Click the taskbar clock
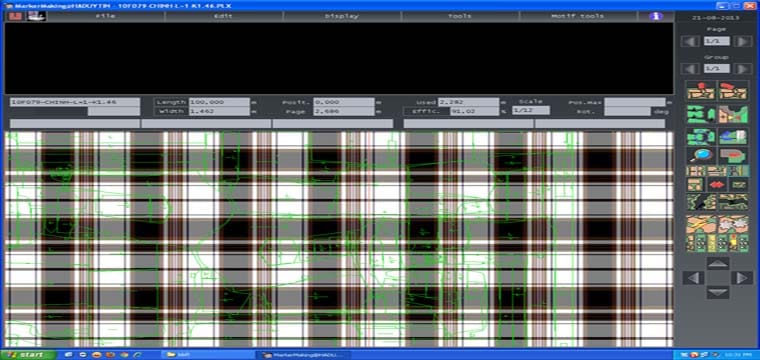 (738, 355)
